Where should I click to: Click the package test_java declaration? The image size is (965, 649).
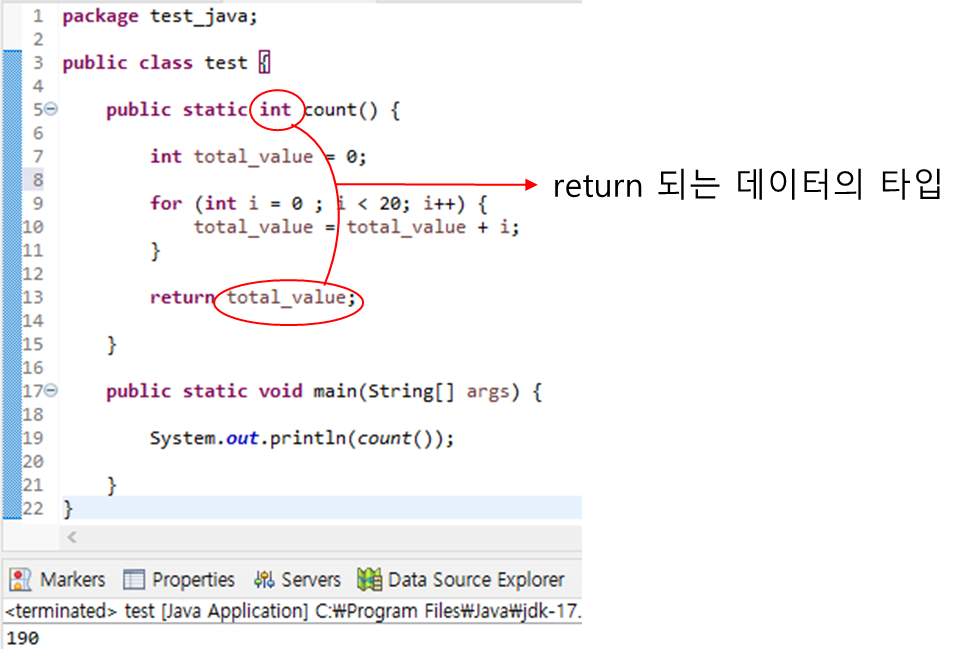tap(159, 17)
